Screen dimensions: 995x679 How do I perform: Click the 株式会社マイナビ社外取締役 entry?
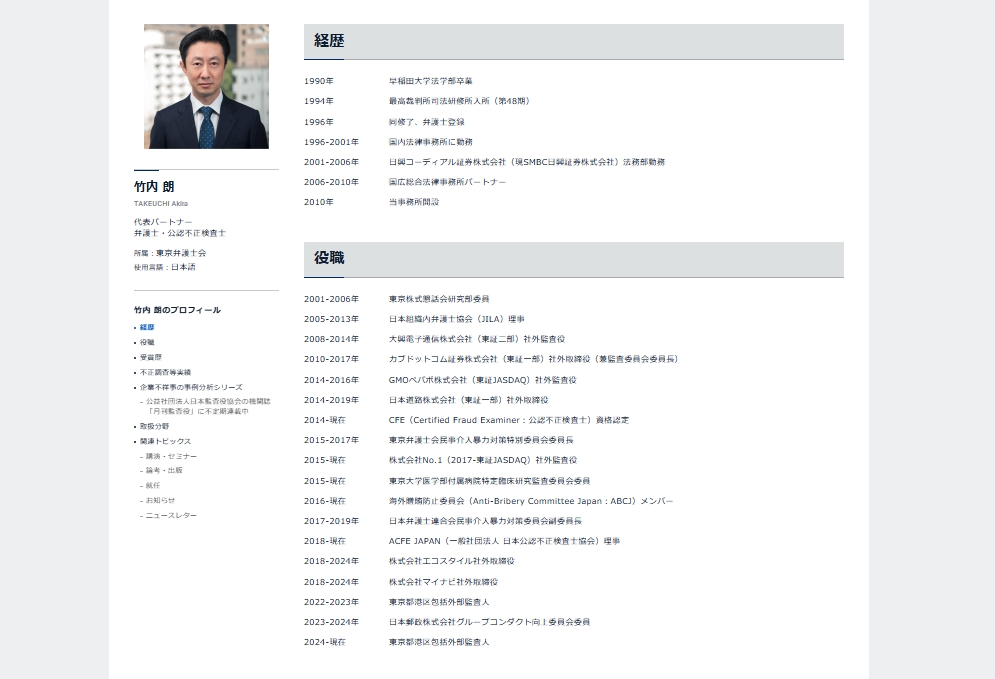444,582
